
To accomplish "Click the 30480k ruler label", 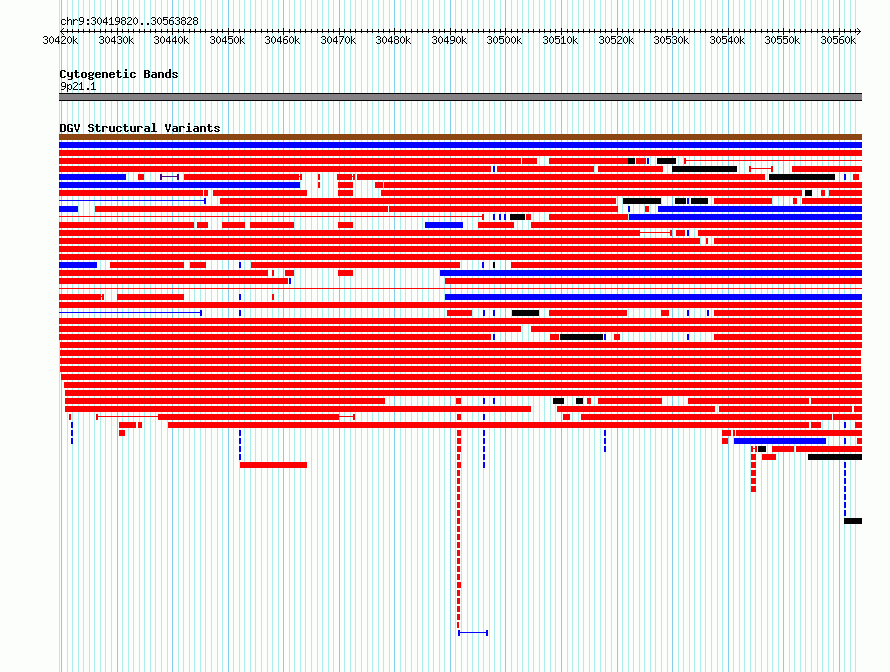I will [x=393, y=40].
